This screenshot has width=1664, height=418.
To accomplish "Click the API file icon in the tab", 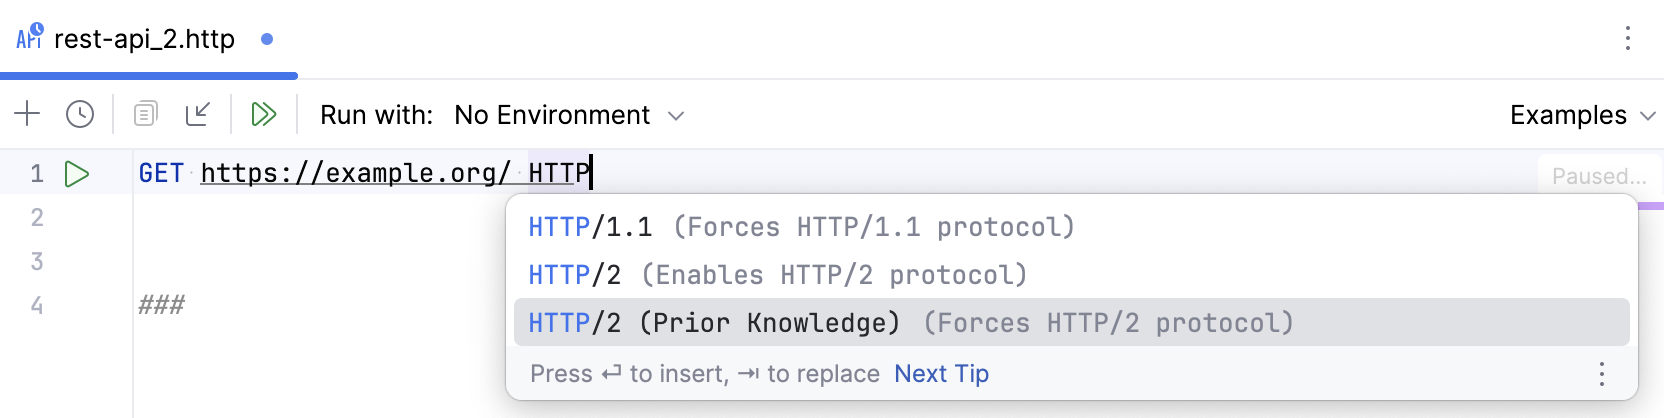I will tap(29, 38).
